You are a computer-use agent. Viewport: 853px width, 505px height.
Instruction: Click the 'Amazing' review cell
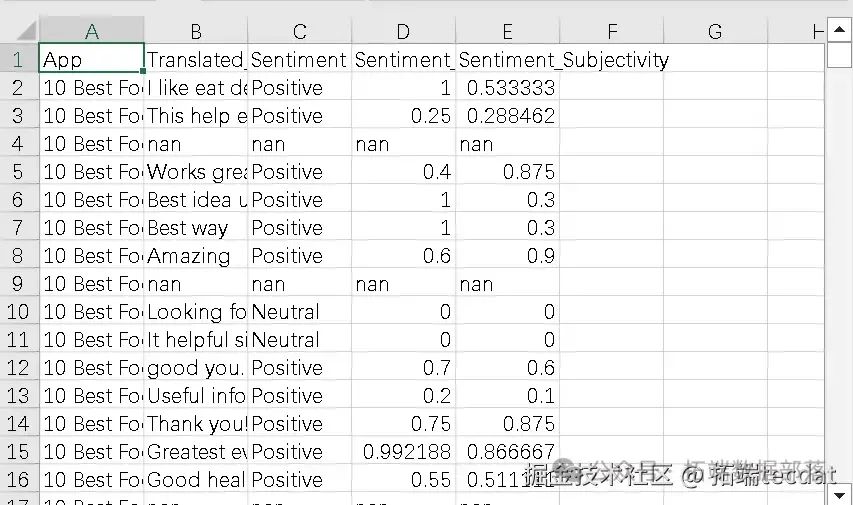coord(195,256)
